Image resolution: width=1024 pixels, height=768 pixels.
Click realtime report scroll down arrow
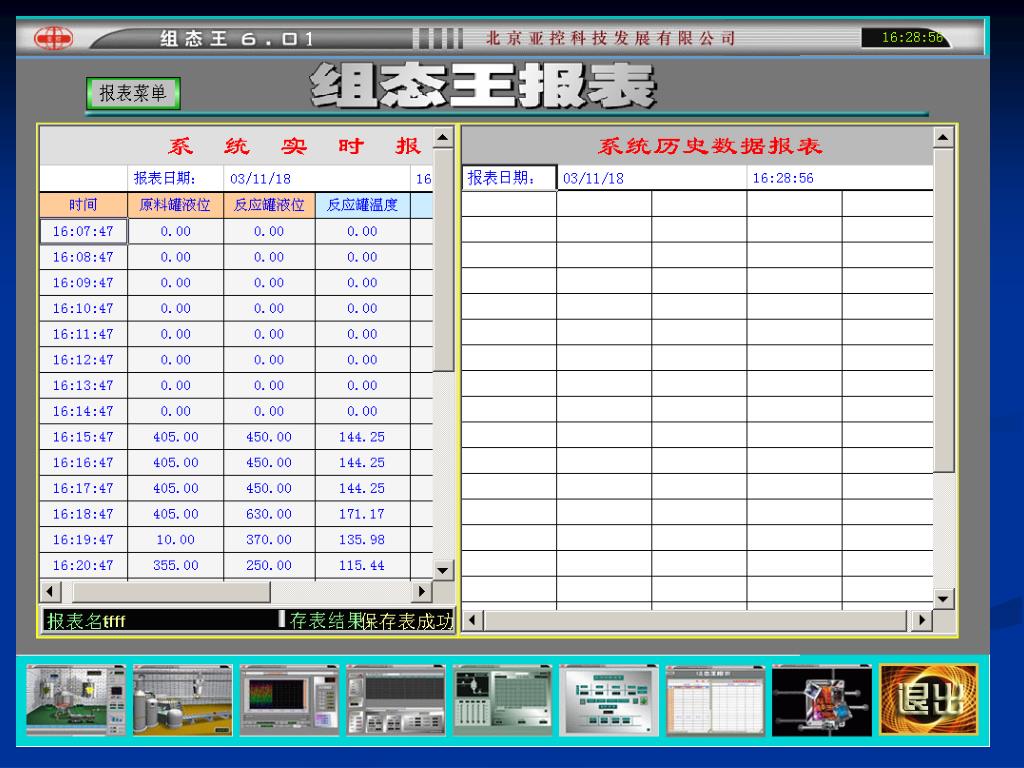pyautogui.click(x=443, y=570)
